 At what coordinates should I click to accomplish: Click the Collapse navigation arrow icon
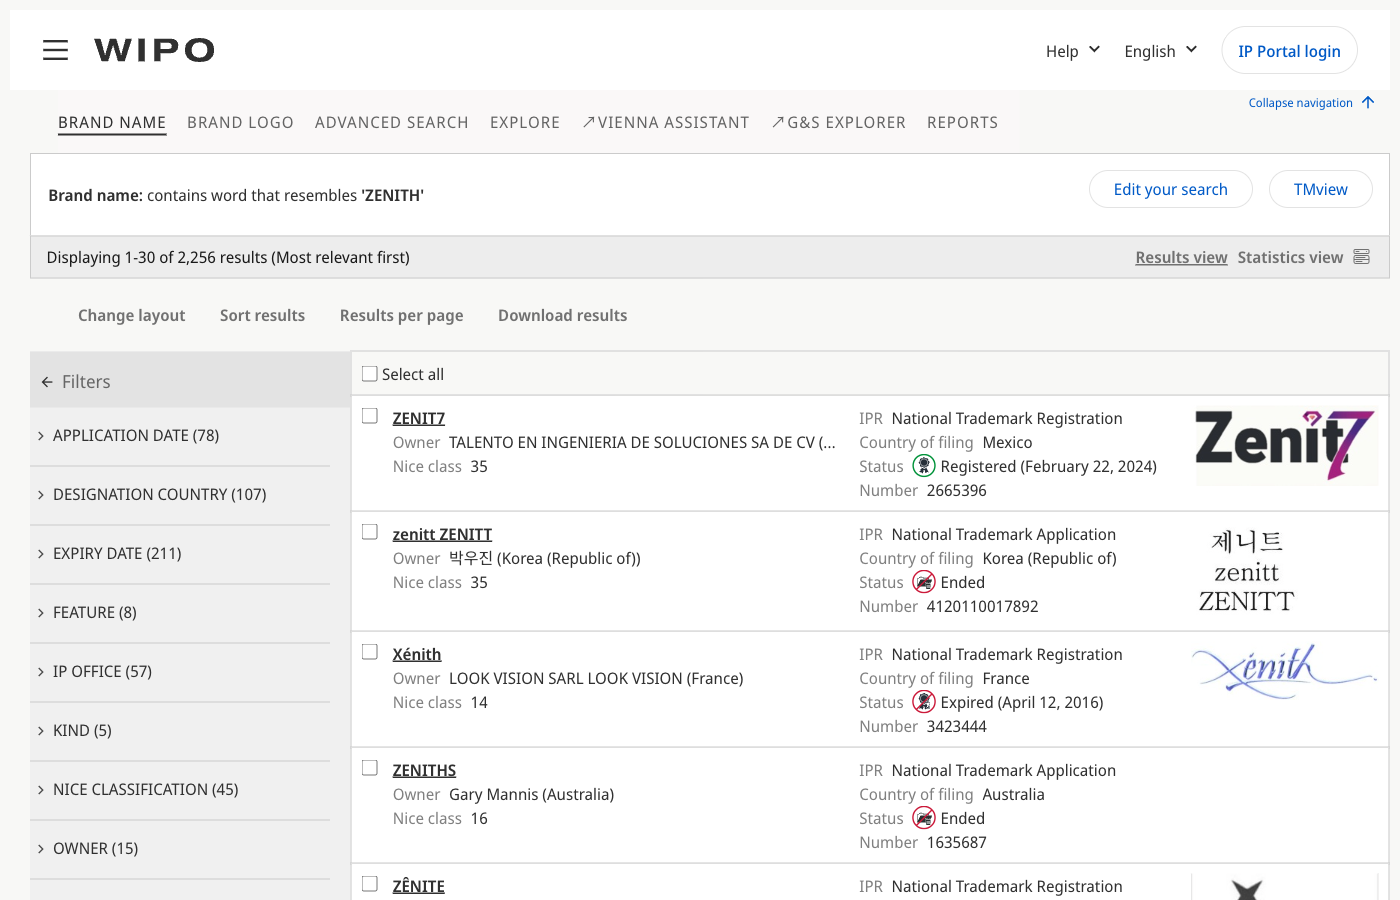(x=1368, y=102)
